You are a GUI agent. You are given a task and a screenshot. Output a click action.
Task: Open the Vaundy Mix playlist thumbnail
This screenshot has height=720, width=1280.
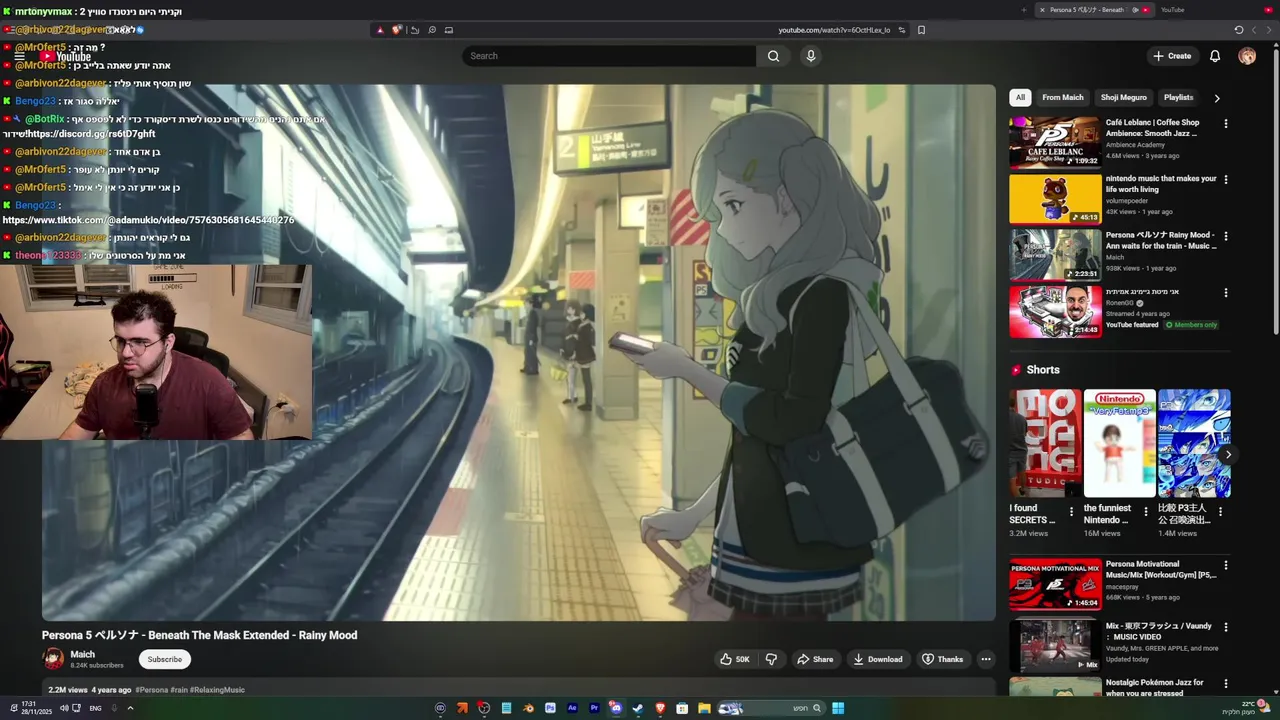[x=1055, y=646]
